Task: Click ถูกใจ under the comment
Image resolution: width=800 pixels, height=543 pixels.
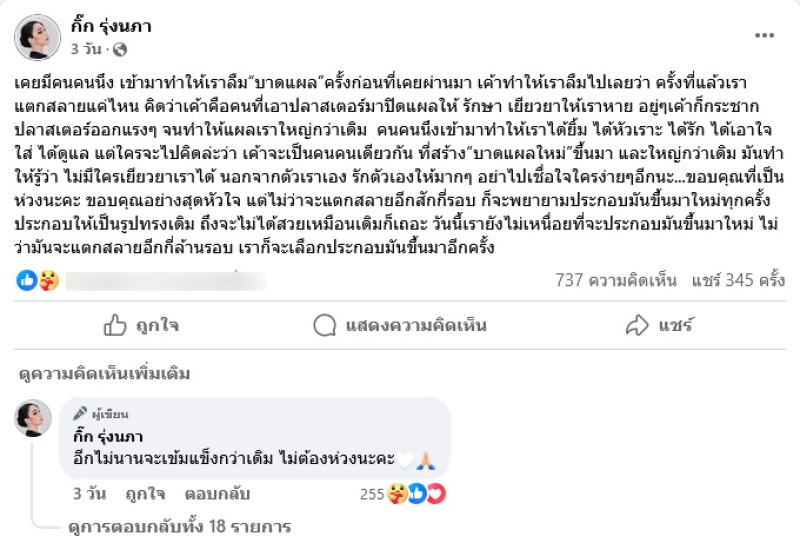Action: (146, 494)
